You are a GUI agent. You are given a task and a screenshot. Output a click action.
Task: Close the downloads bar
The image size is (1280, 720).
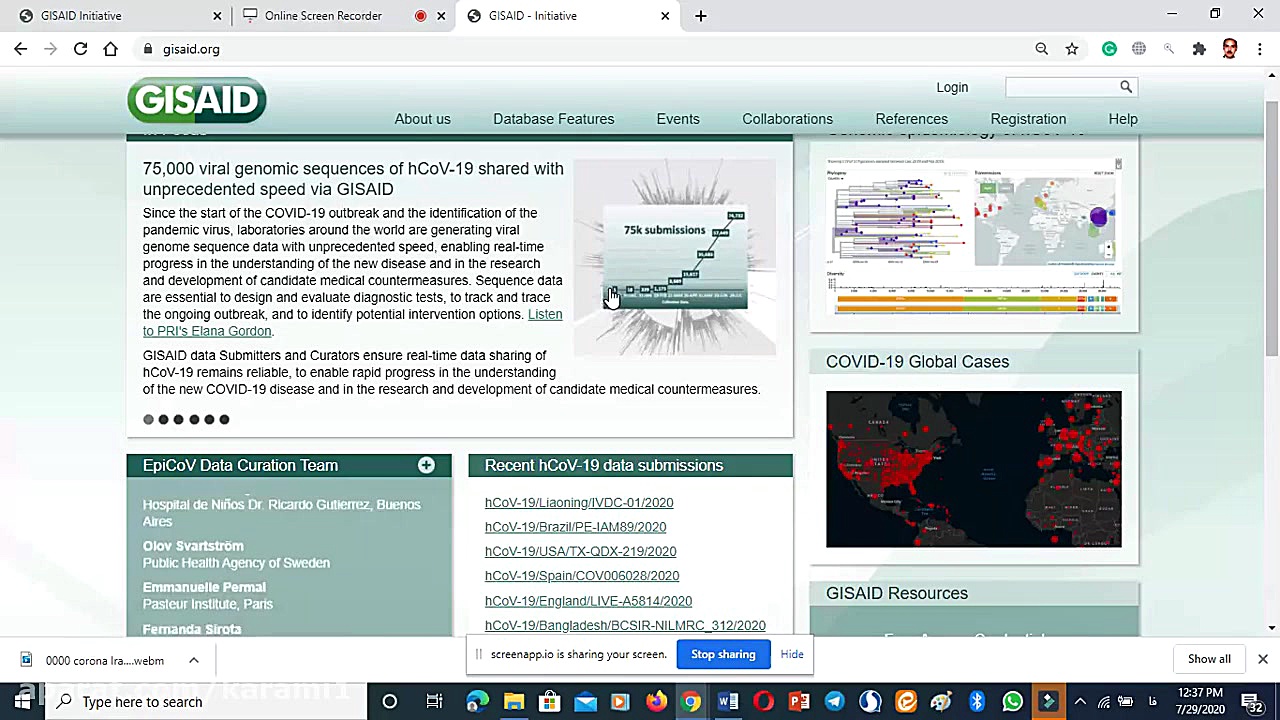[x=1263, y=659]
